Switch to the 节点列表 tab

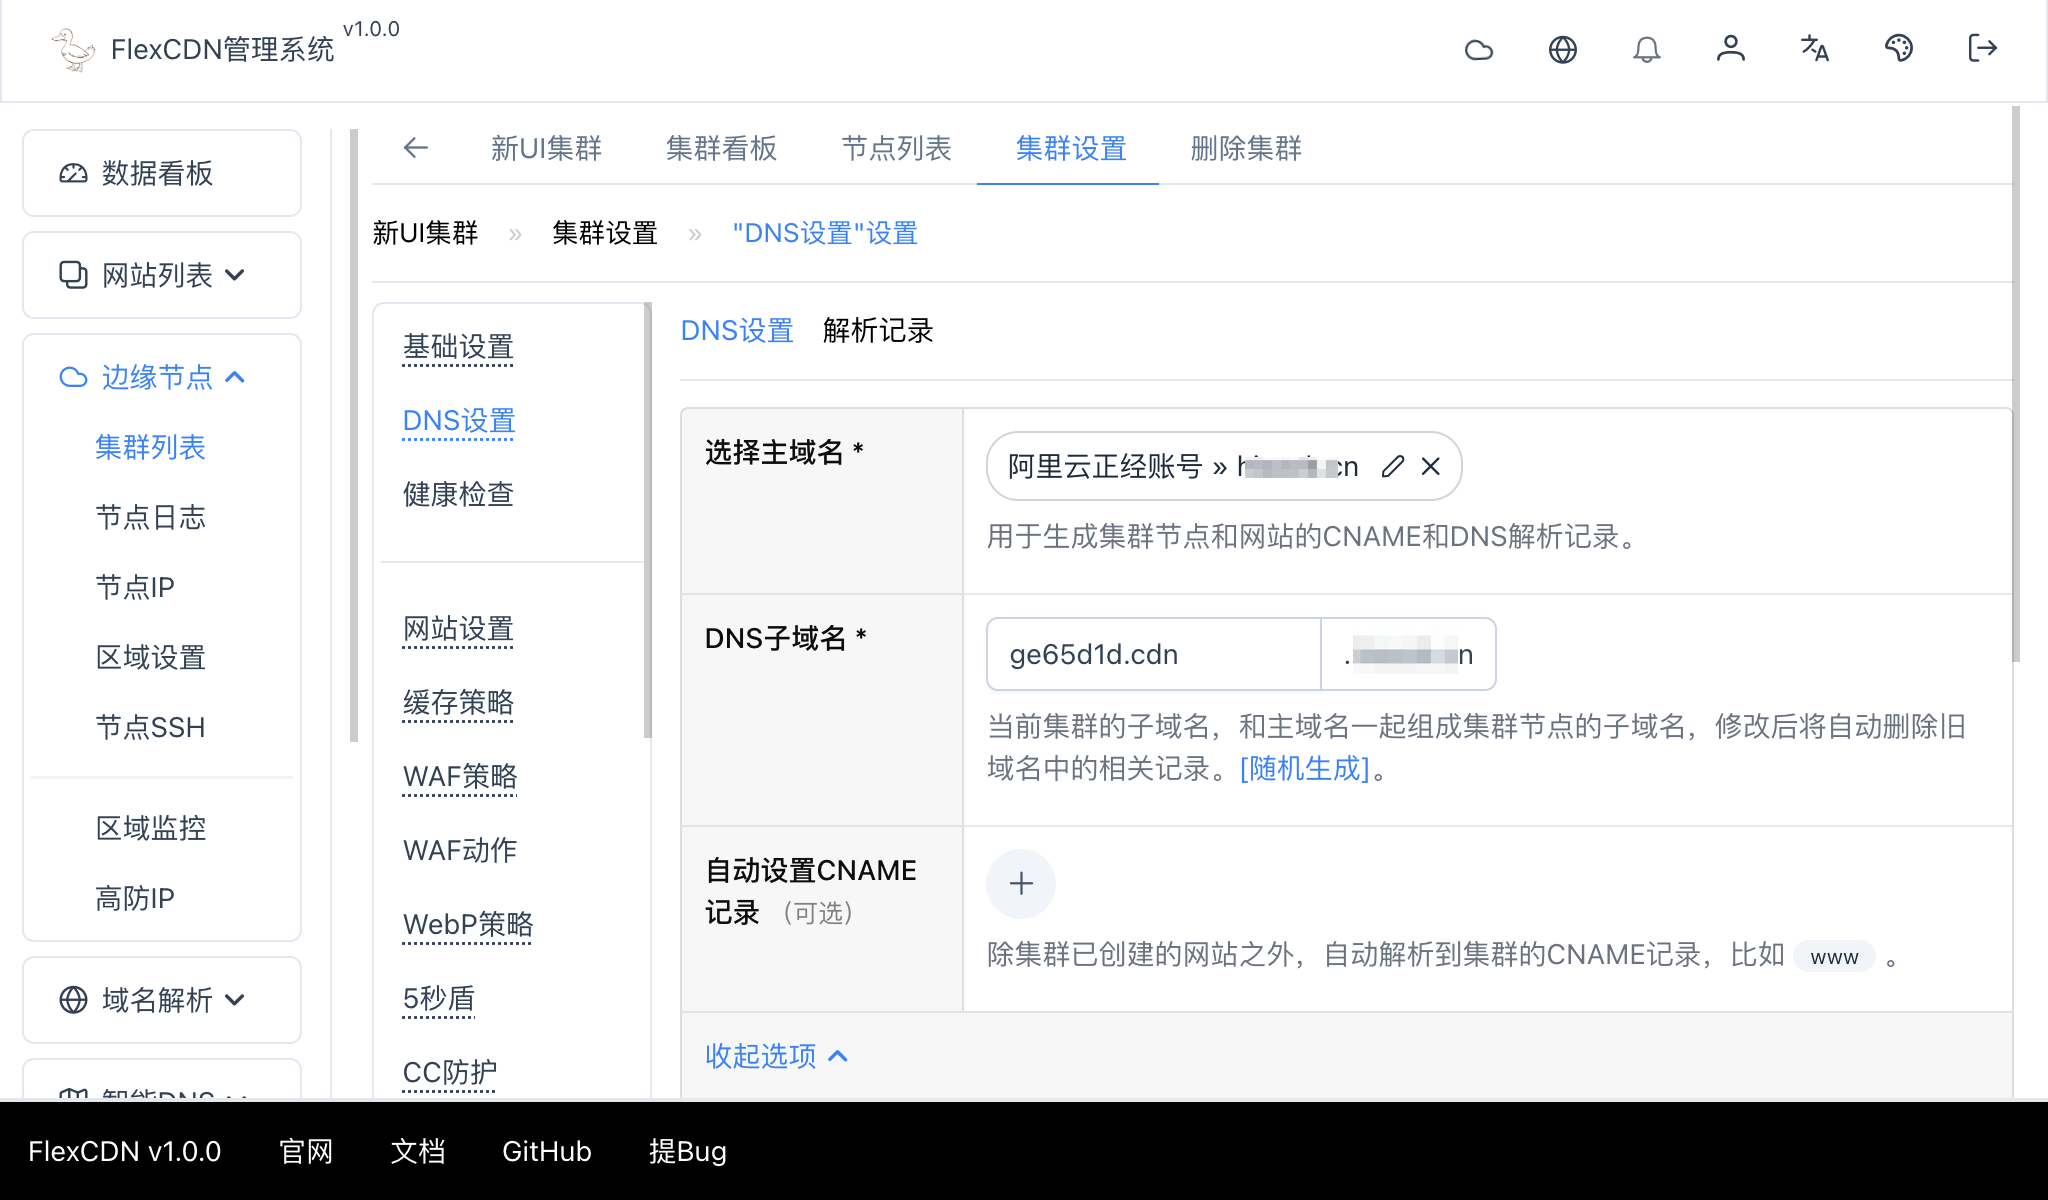point(895,149)
